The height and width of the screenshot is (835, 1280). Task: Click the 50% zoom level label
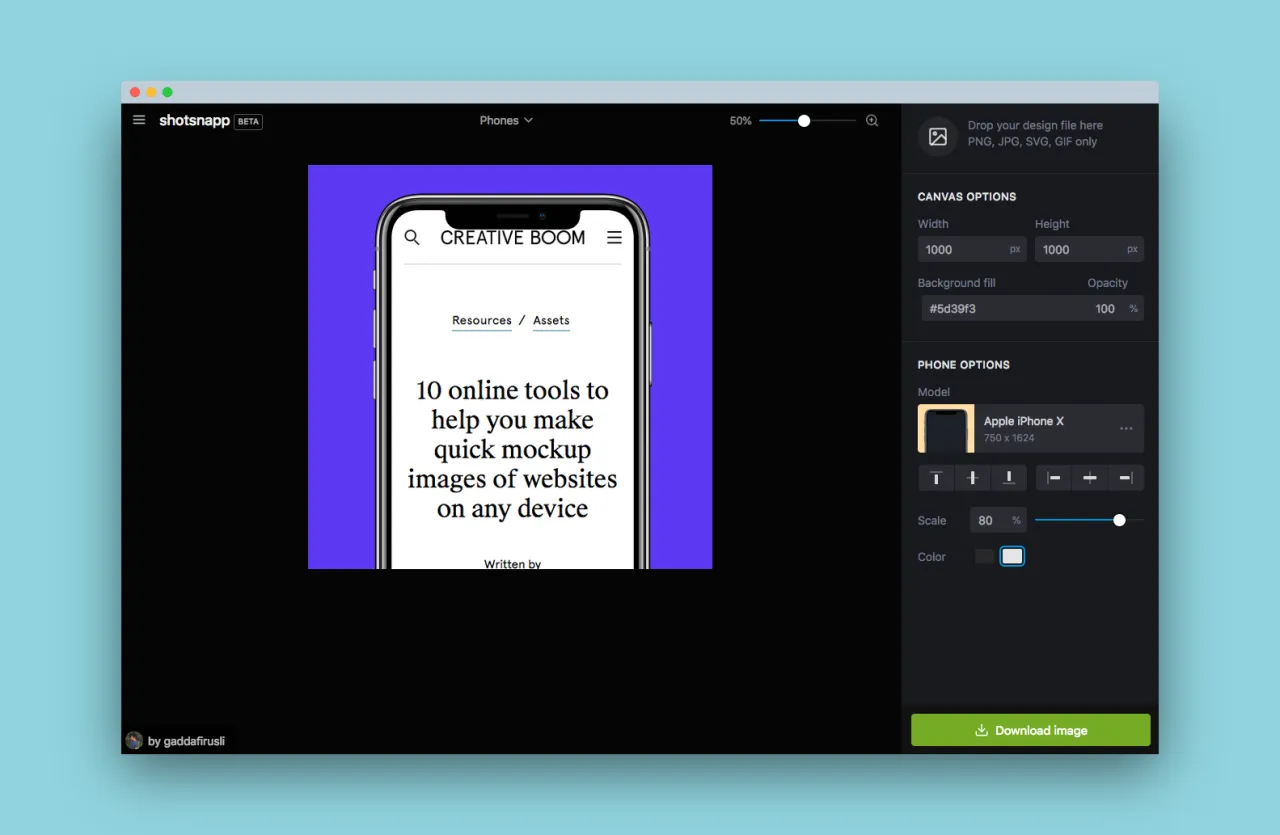740,121
